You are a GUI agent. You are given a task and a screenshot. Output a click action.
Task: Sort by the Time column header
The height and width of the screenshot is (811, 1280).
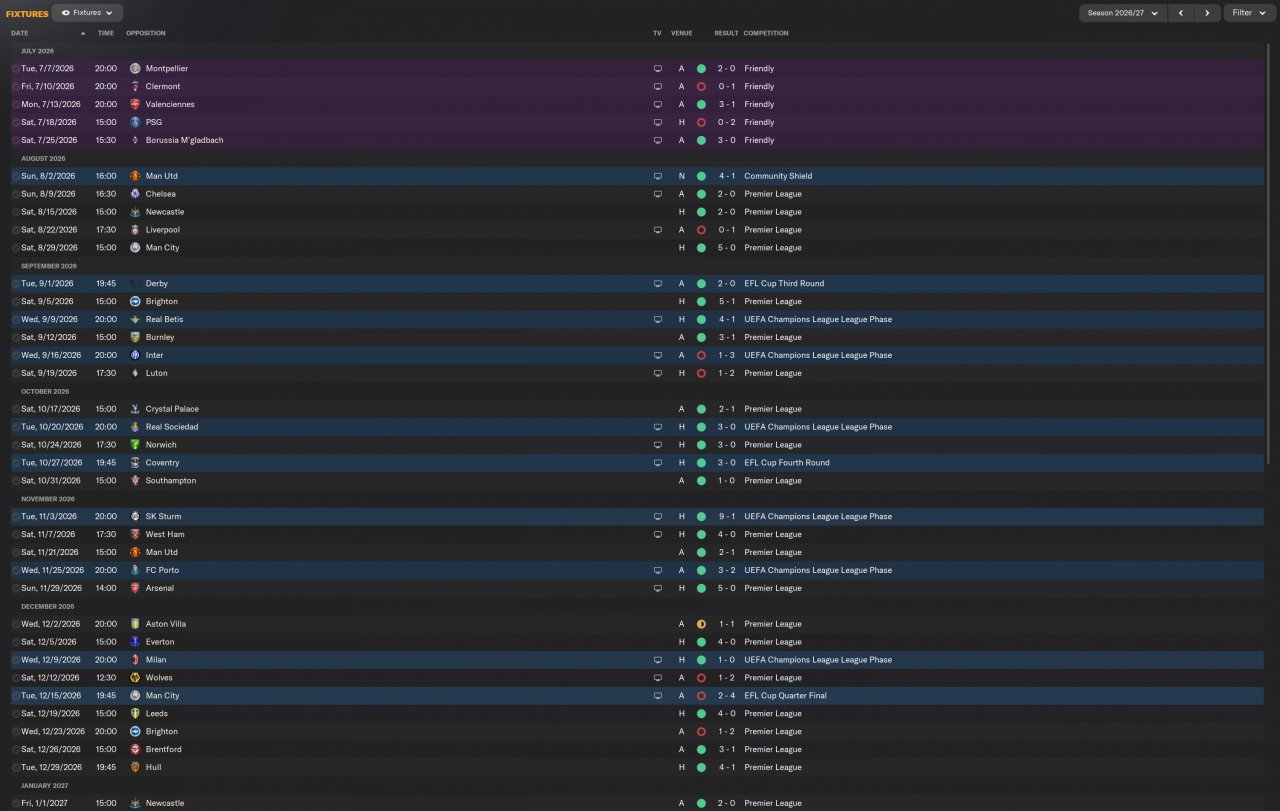(x=106, y=33)
